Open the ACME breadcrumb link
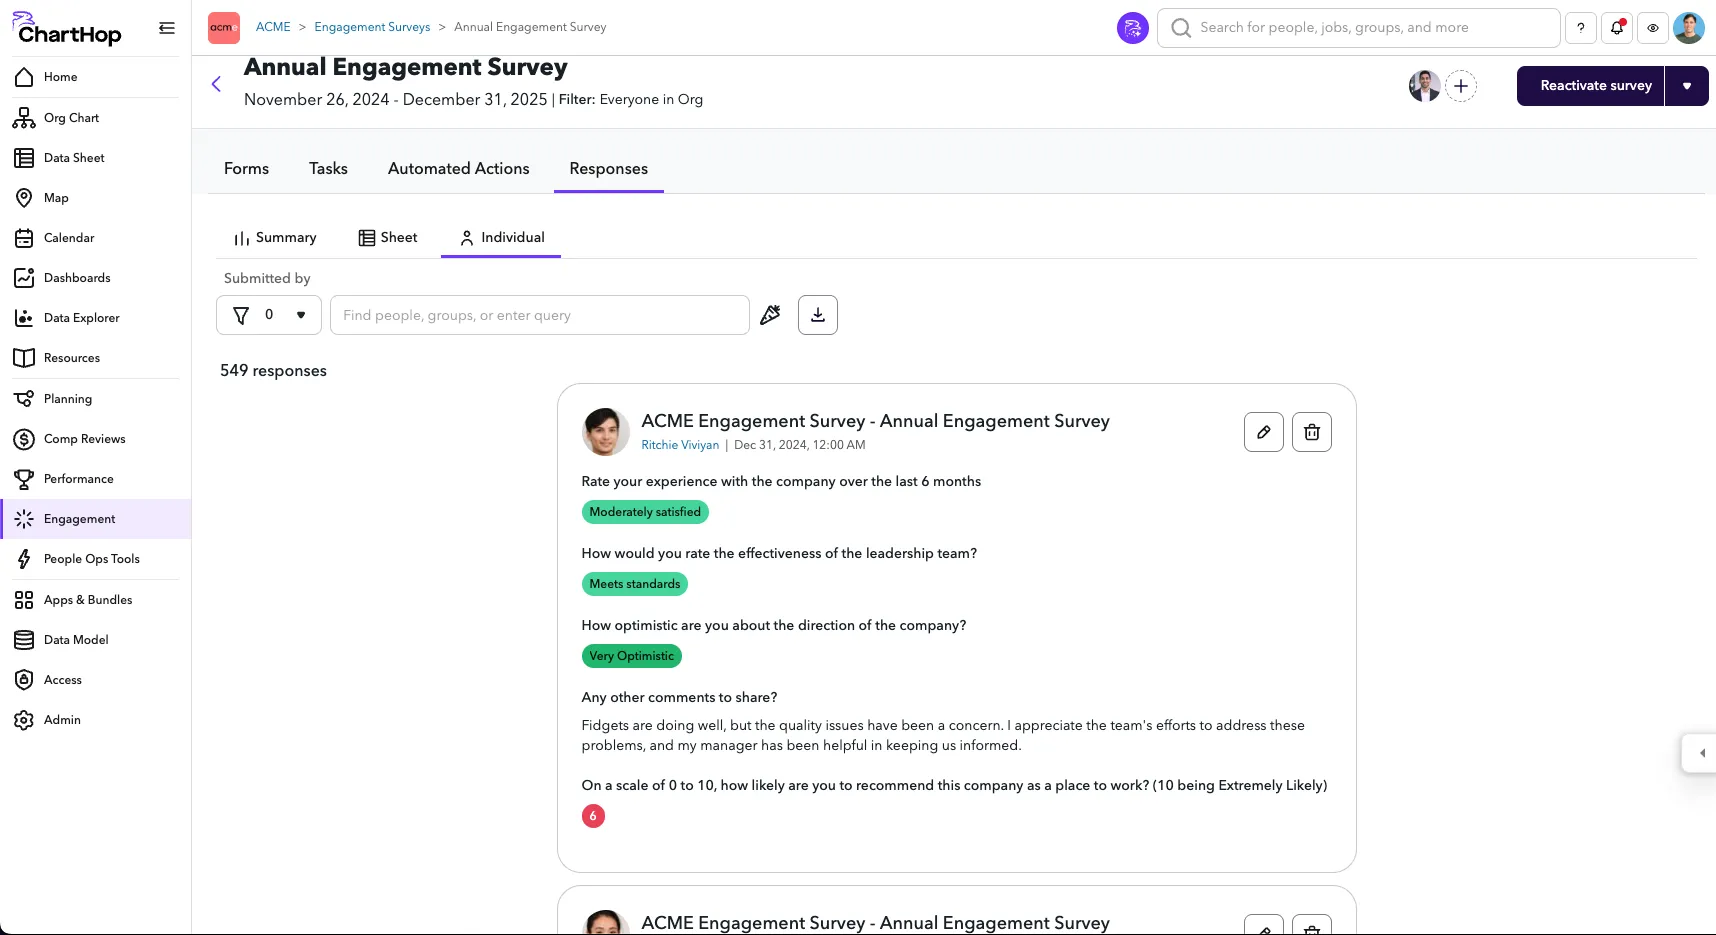1716x935 pixels. click(x=273, y=27)
